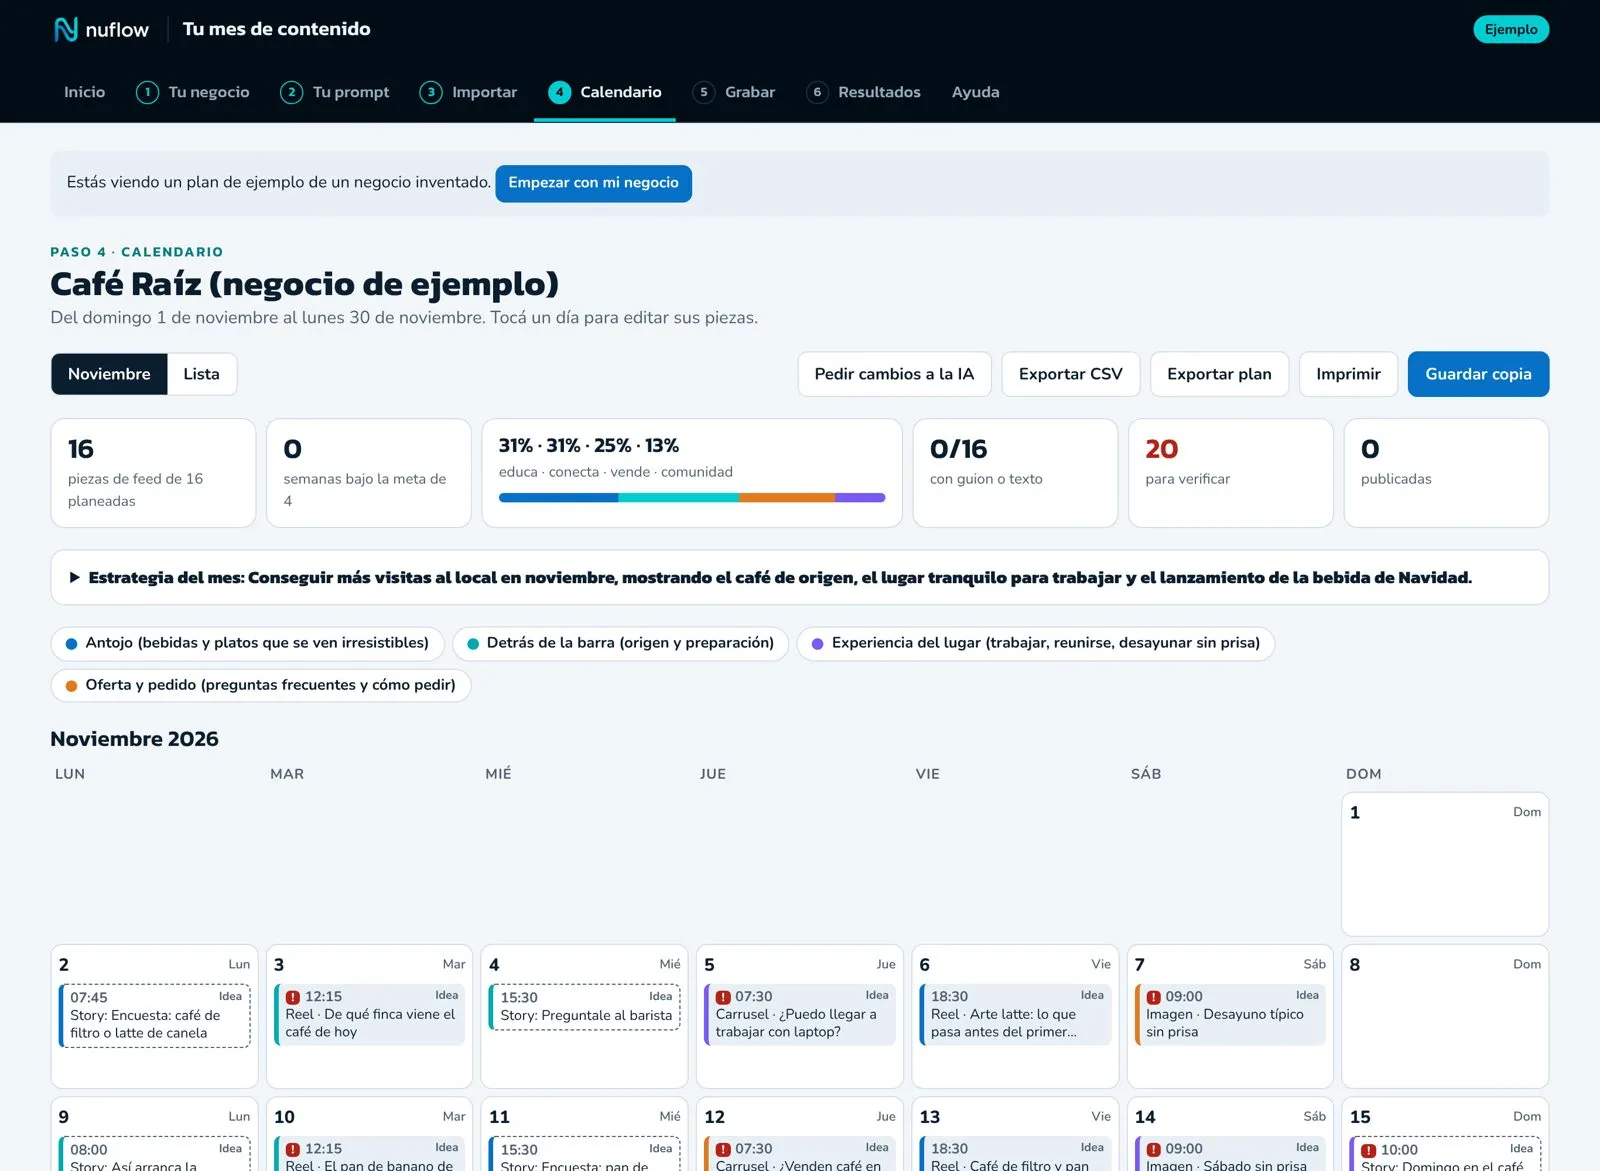Click Empezar con mi negocio button

click(x=593, y=183)
